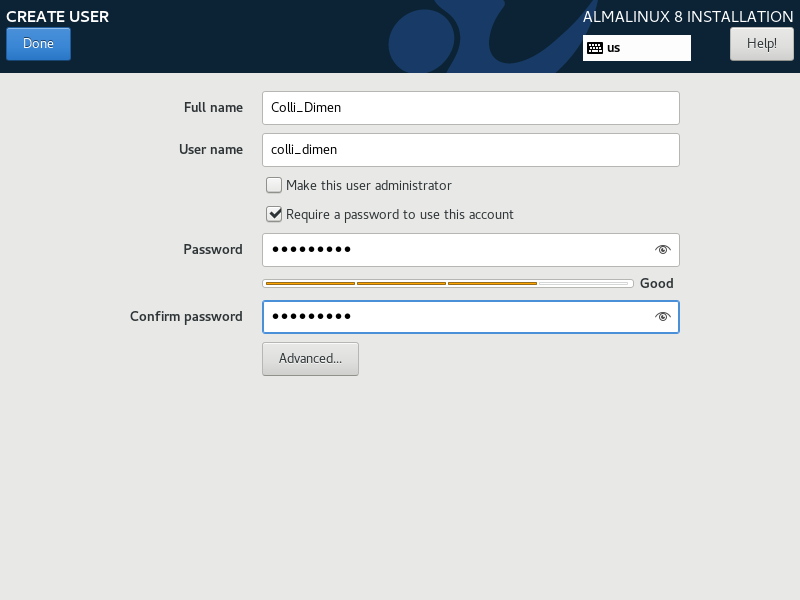Screen dimensions: 800x600
Task: Reveal the Confirm password field text with eye icon
Action: (x=662, y=317)
